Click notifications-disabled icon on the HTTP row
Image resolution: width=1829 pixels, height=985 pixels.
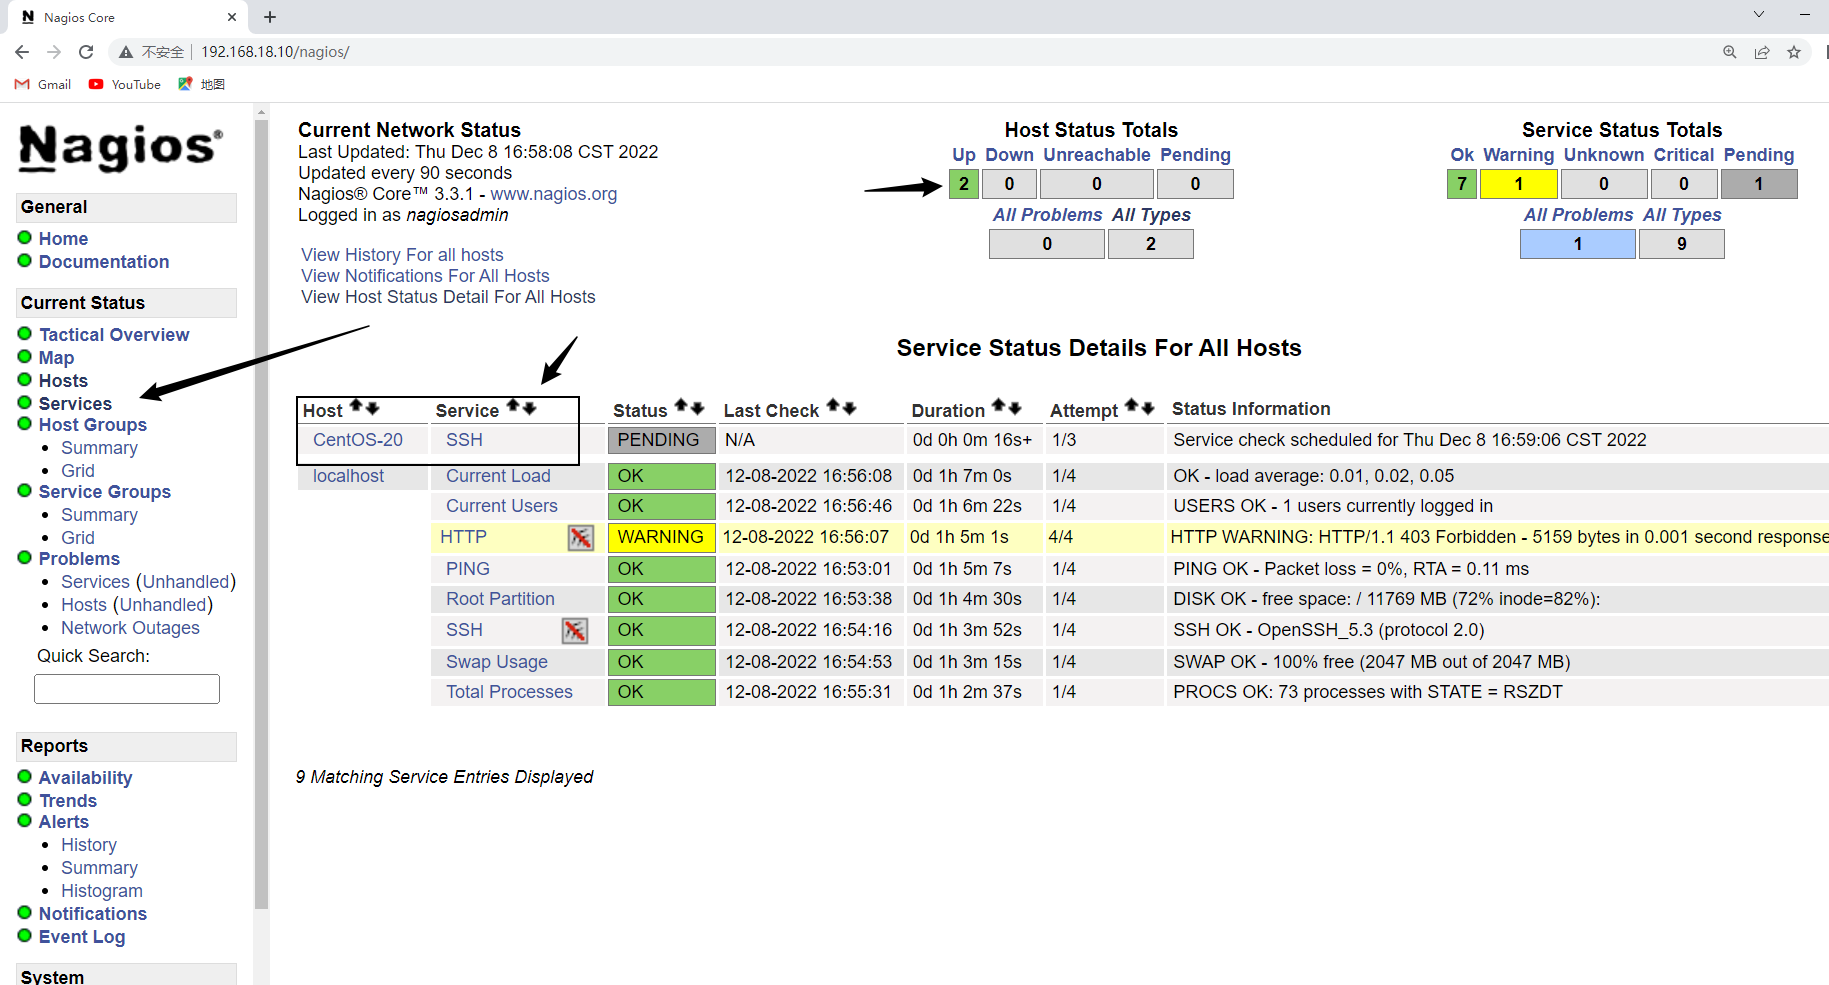580,538
